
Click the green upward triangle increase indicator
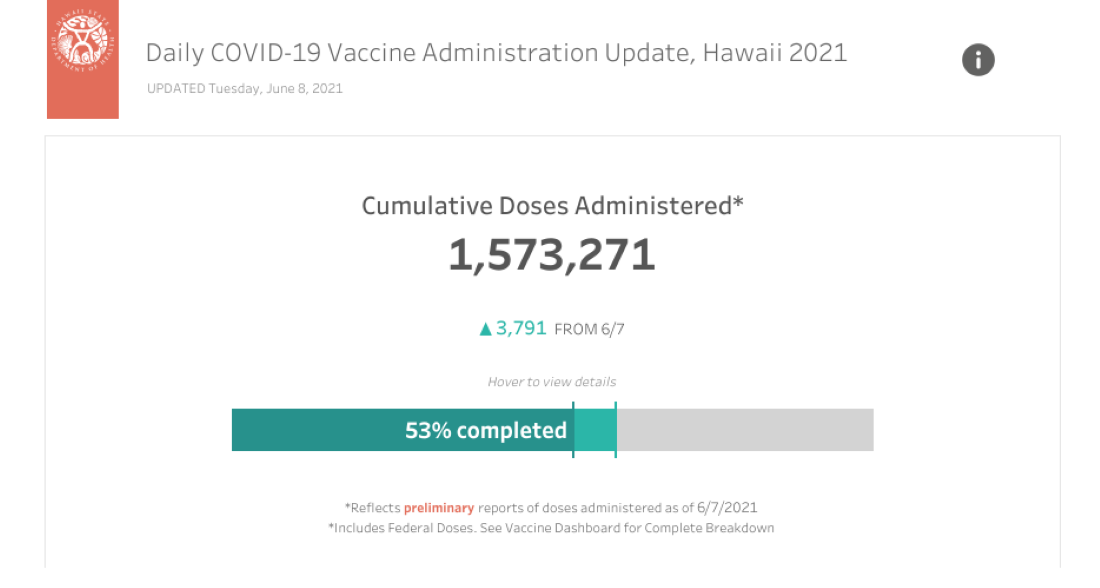(485, 329)
